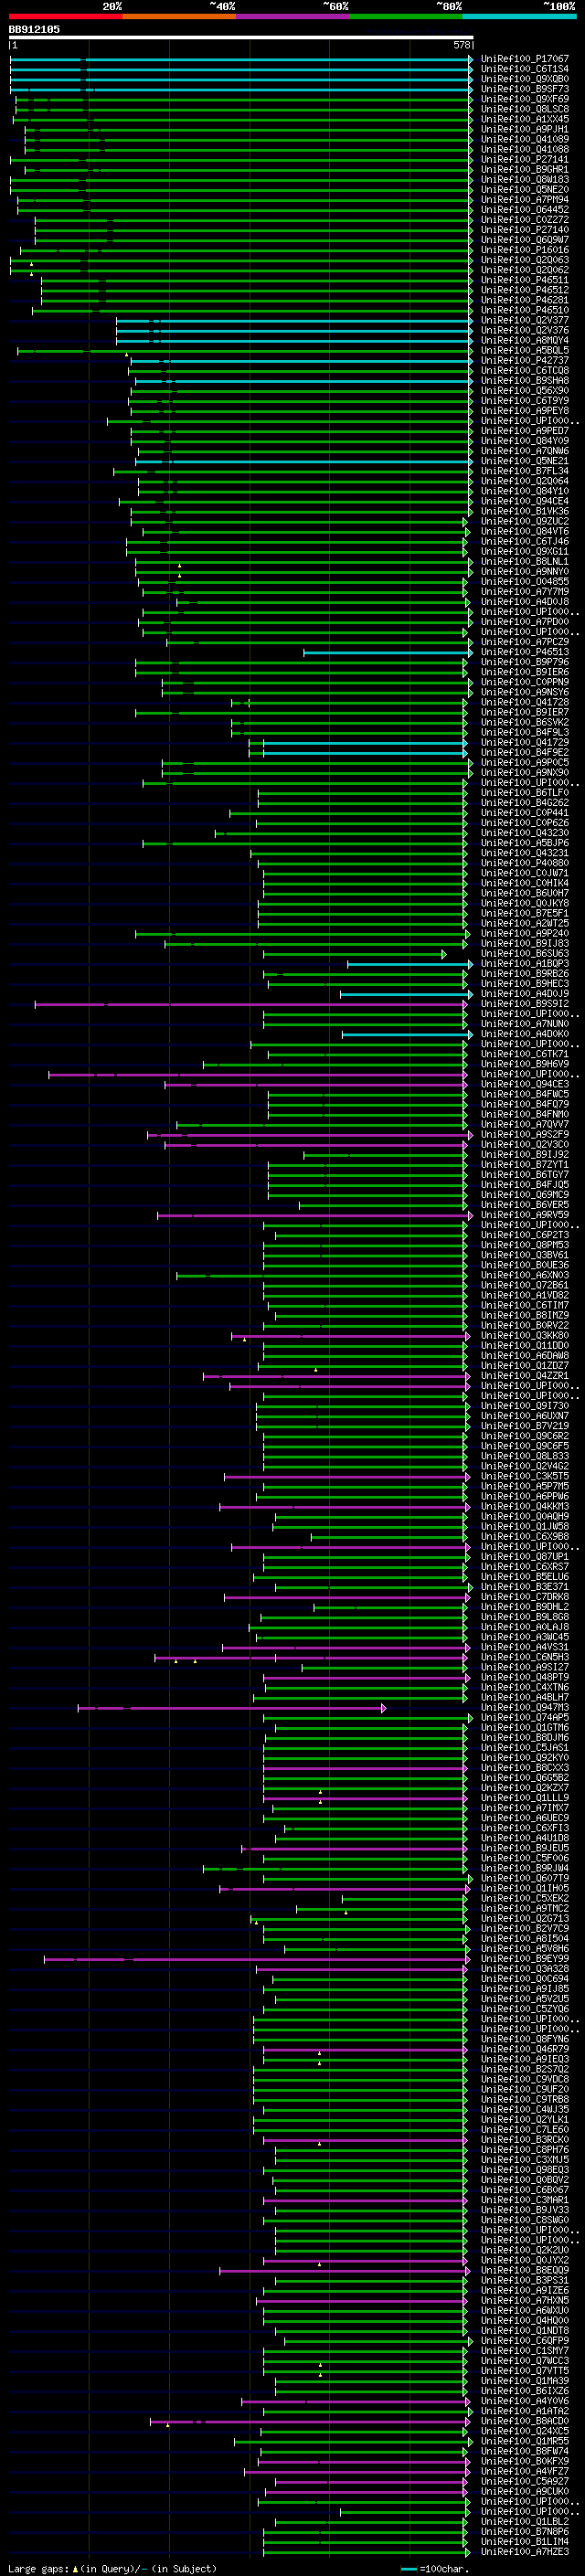
Task: Click the short green bar for UniRef100_B6SU63
Action: [x=354, y=954]
